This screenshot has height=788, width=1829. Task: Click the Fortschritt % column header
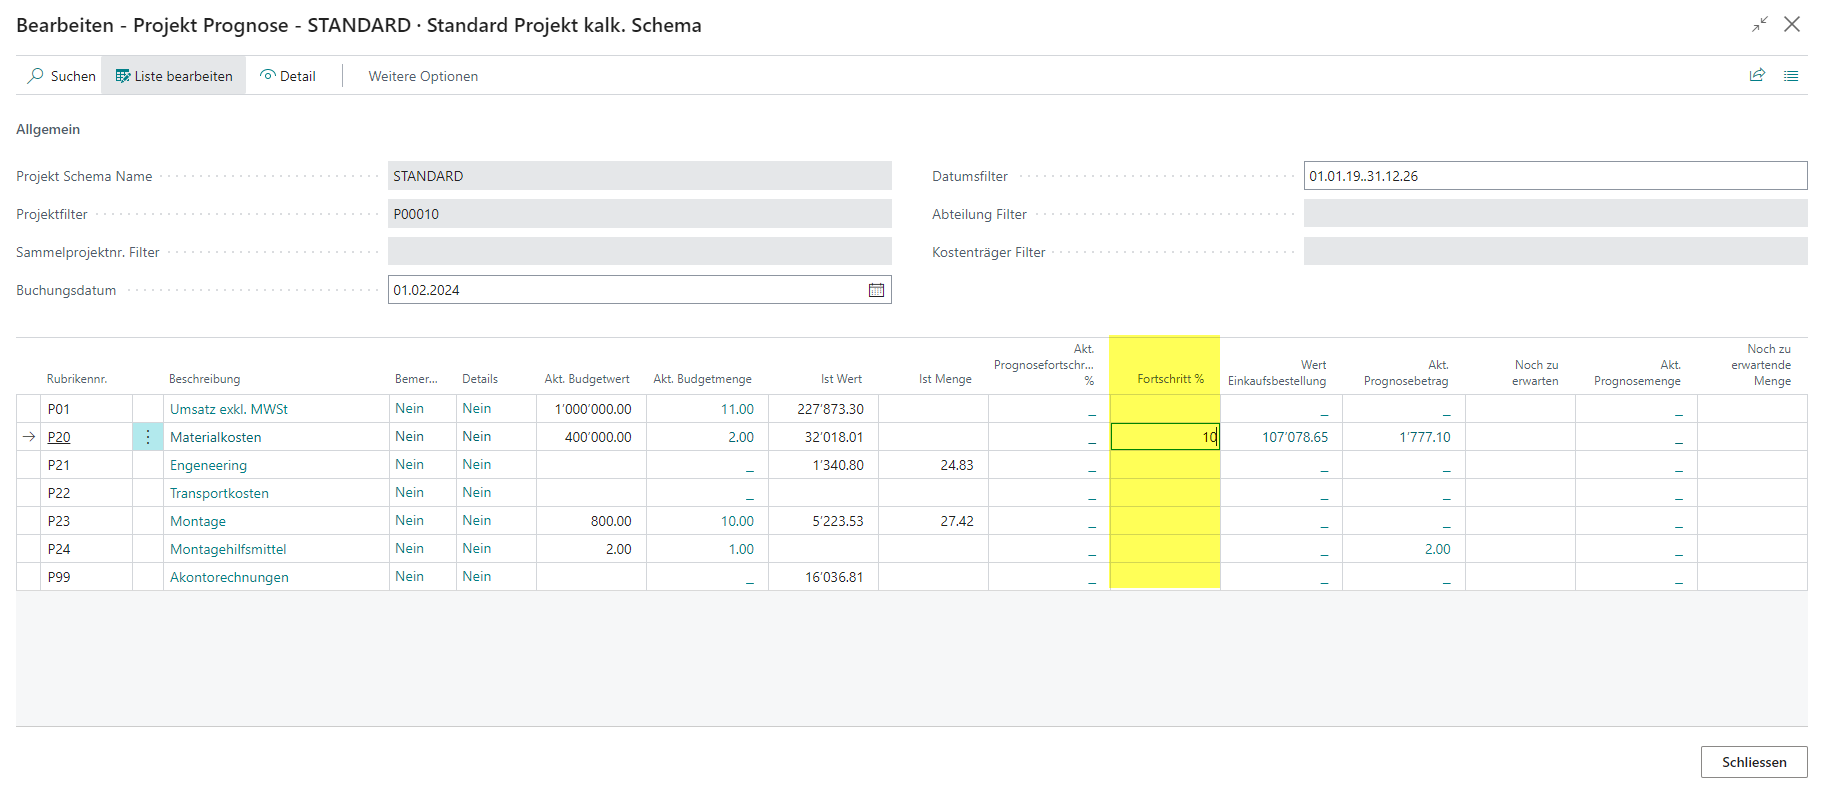coord(1170,379)
